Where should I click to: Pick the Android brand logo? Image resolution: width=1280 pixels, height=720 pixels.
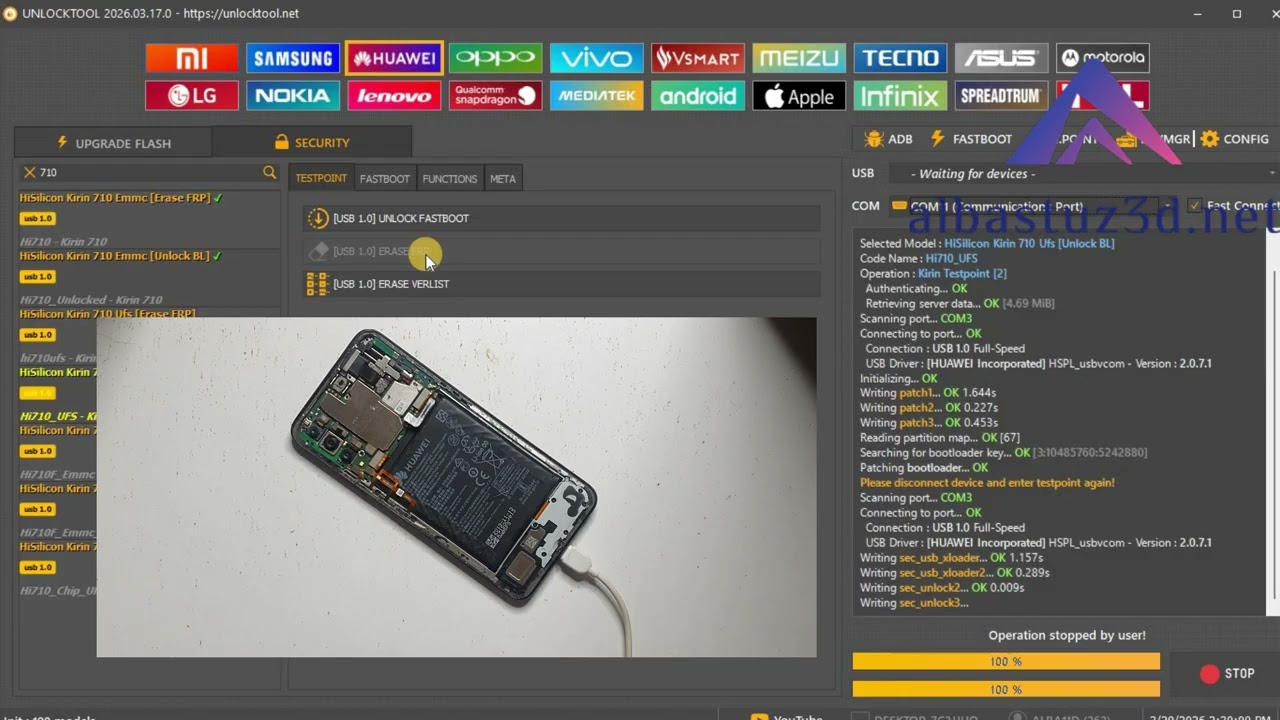coord(698,96)
